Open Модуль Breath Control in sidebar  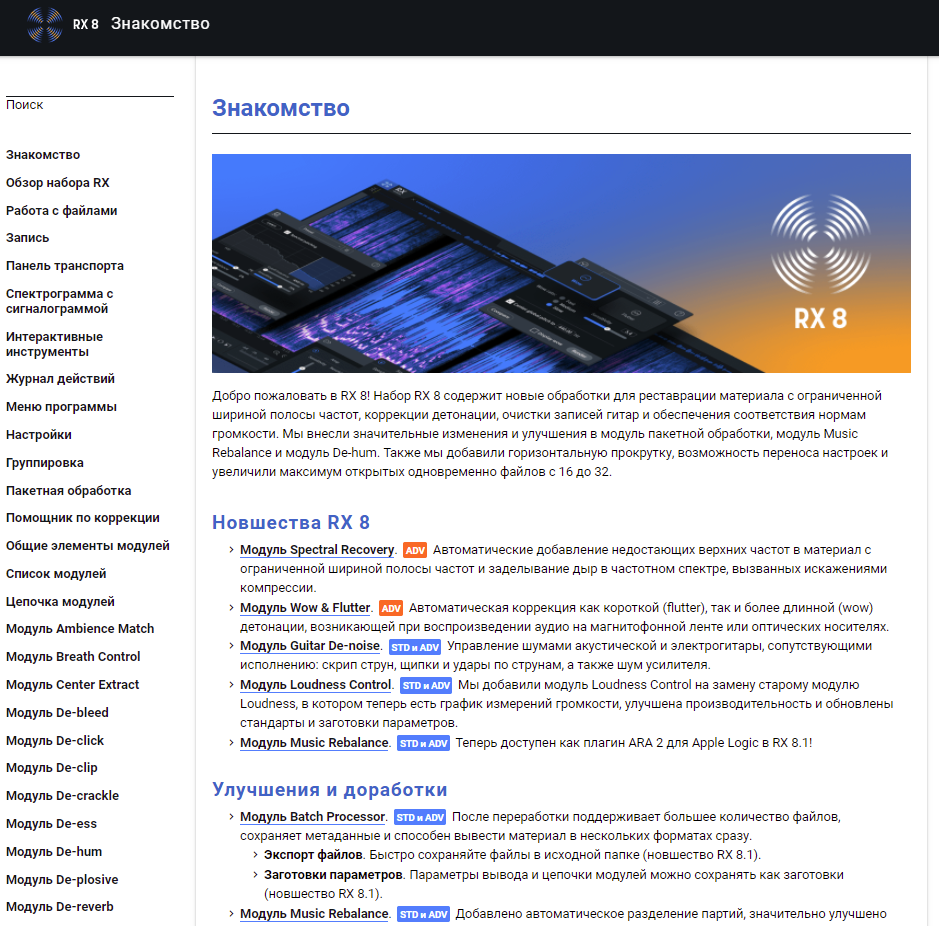[x=73, y=656]
